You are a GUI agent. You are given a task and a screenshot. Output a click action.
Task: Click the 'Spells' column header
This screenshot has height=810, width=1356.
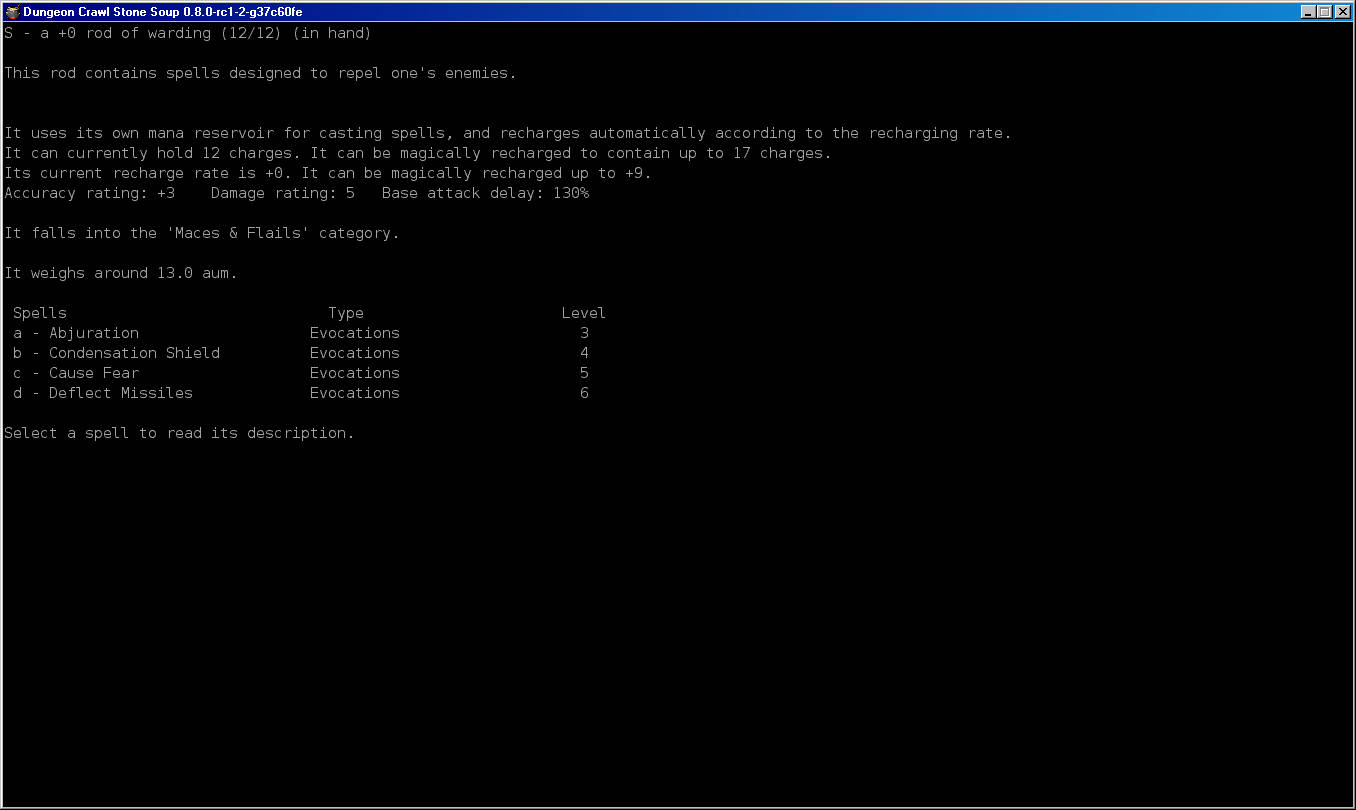pyautogui.click(x=40, y=313)
